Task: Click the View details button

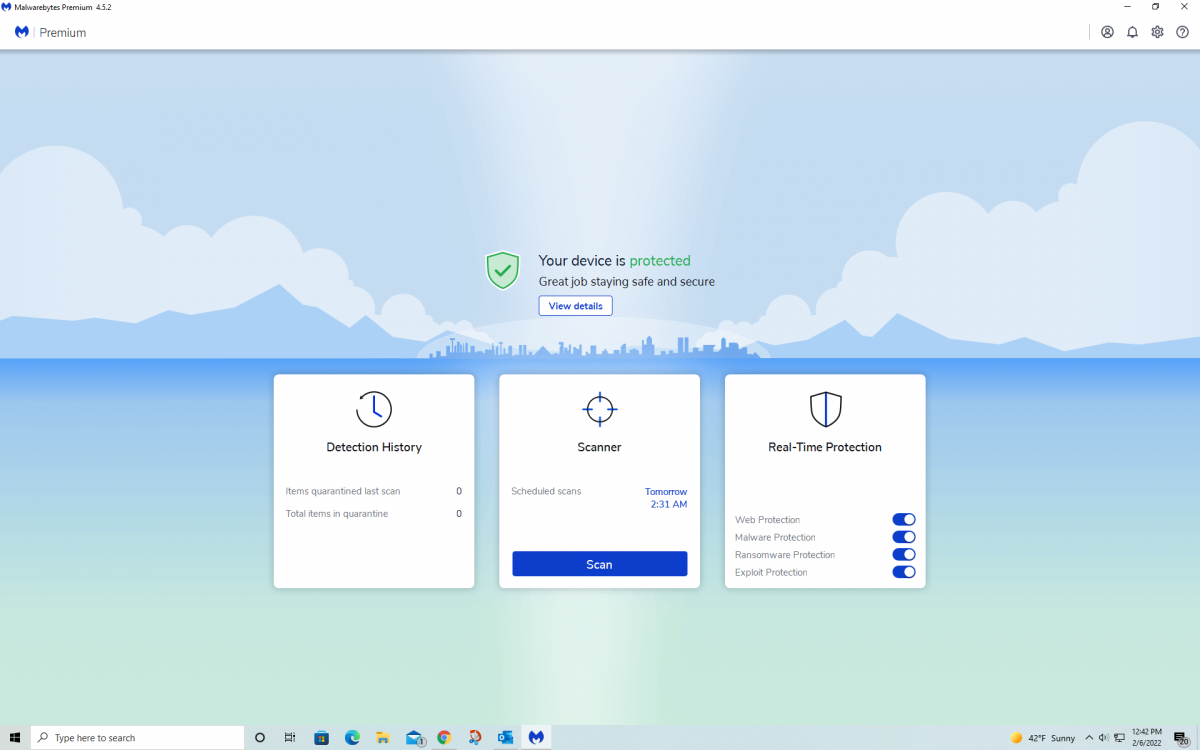Action: (575, 306)
